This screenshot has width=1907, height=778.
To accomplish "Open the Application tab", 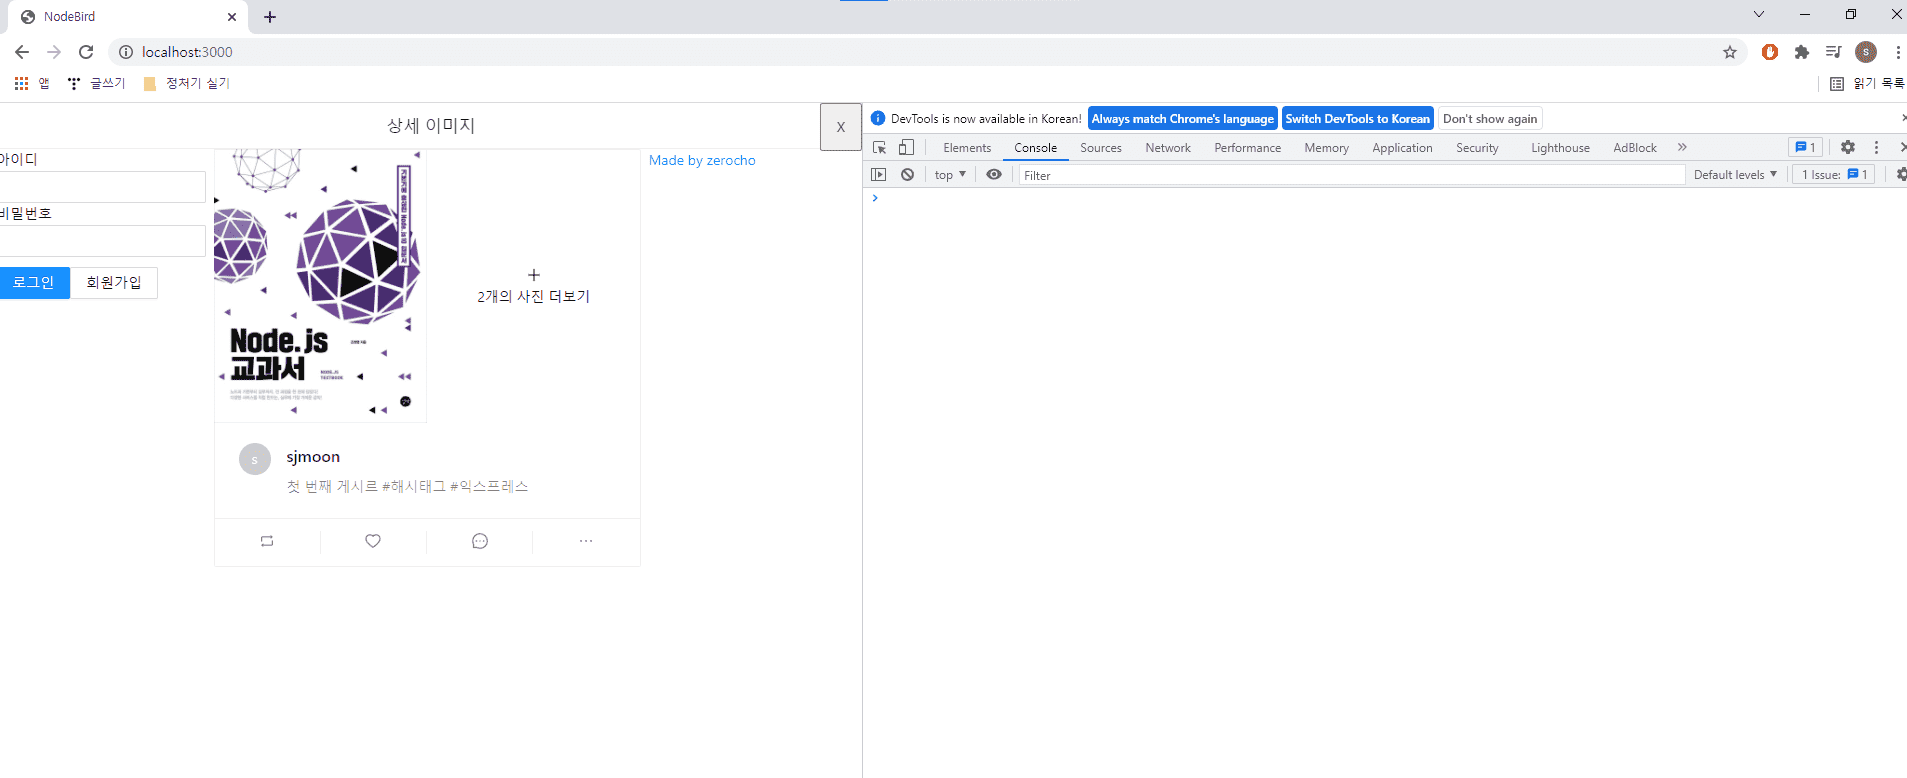I will coord(1402,148).
